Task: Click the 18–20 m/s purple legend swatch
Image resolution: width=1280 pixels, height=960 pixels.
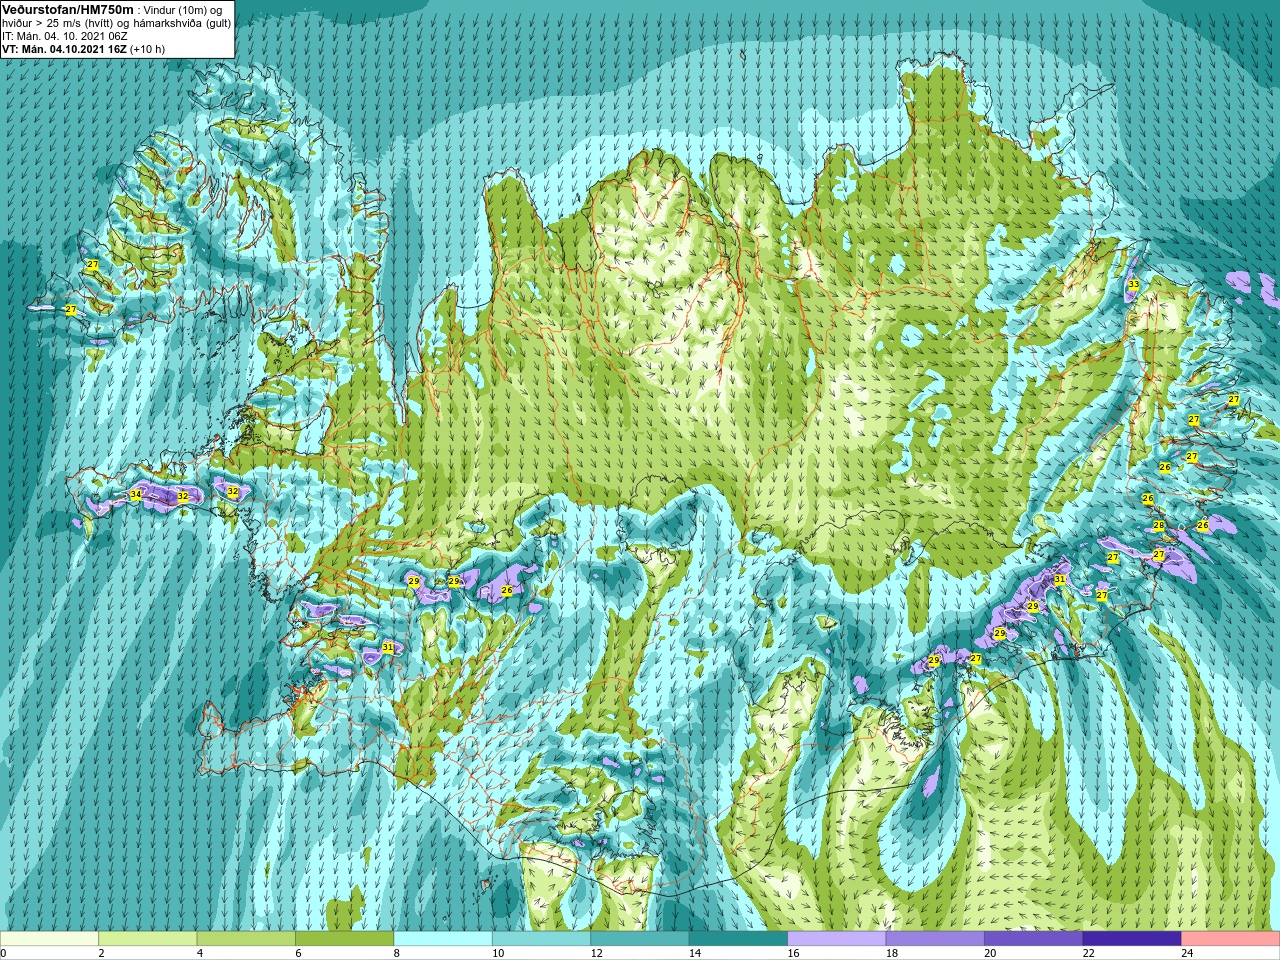Action: click(x=936, y=938)
